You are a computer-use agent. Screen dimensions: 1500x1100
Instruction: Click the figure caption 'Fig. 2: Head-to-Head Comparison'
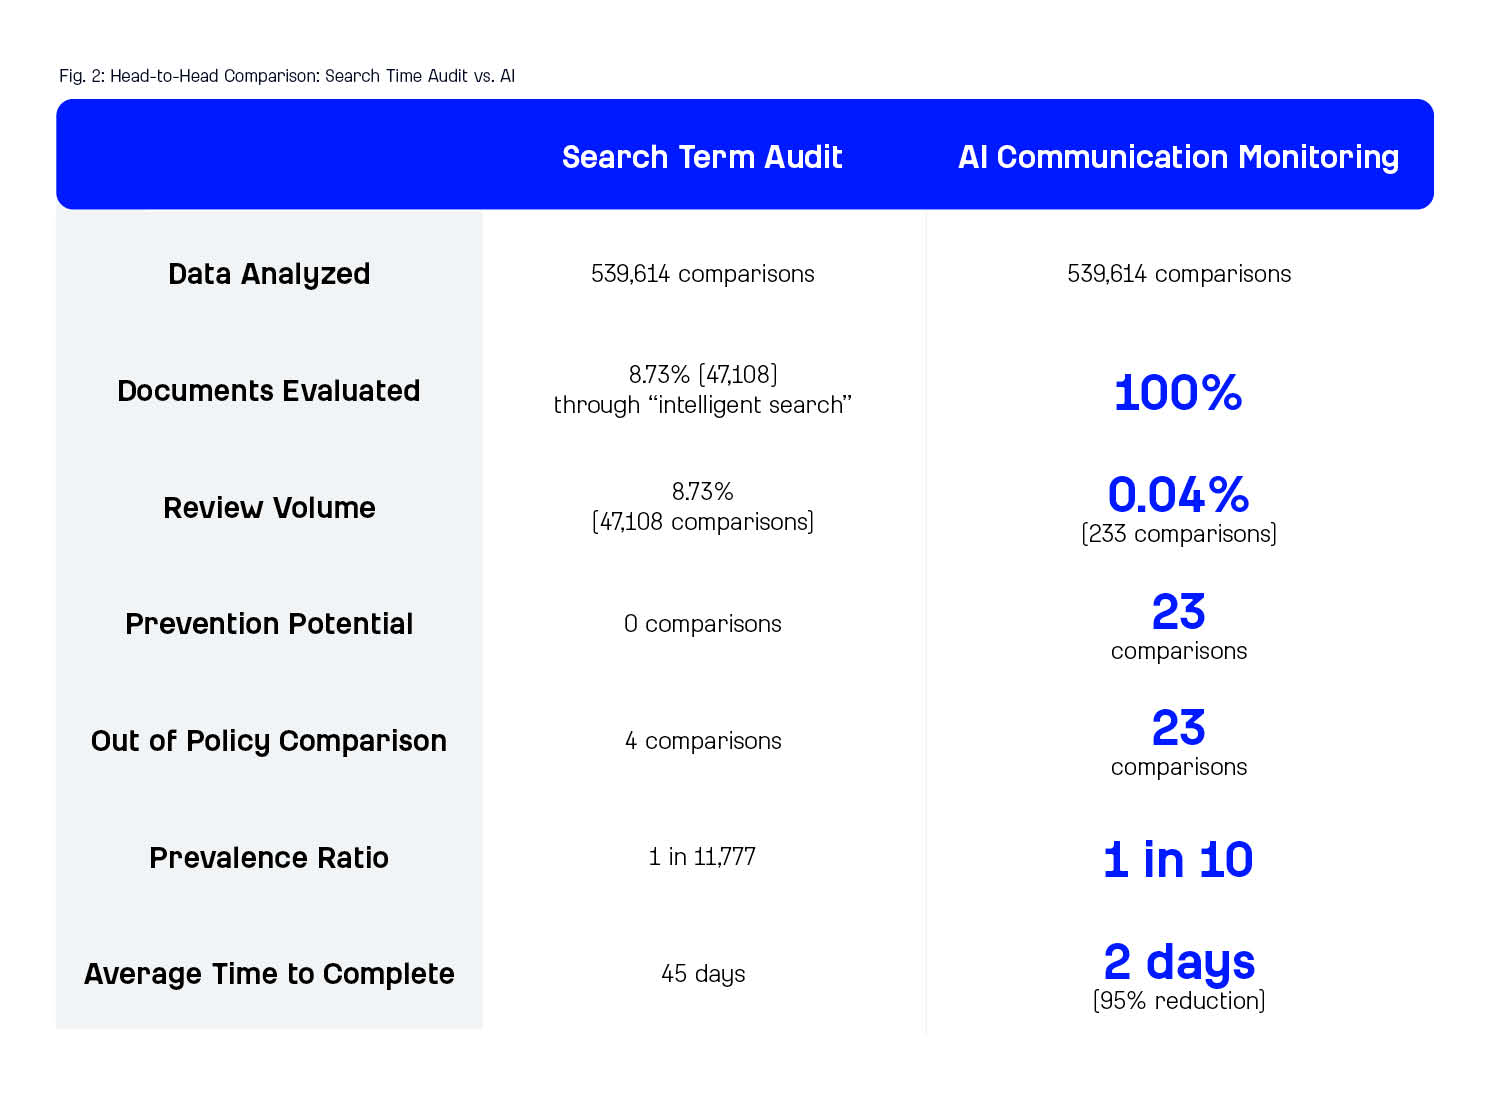pos(190,76)
